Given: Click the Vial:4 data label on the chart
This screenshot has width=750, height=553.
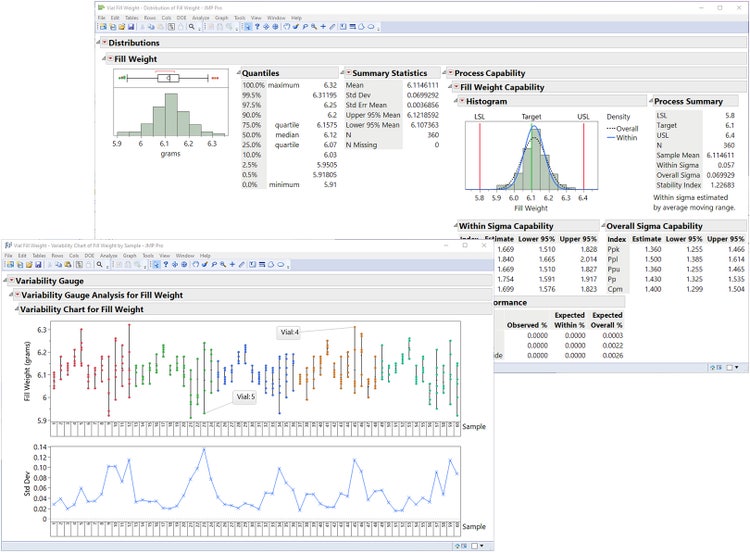Looking at the screenshot, I should (x=289, y=331).
